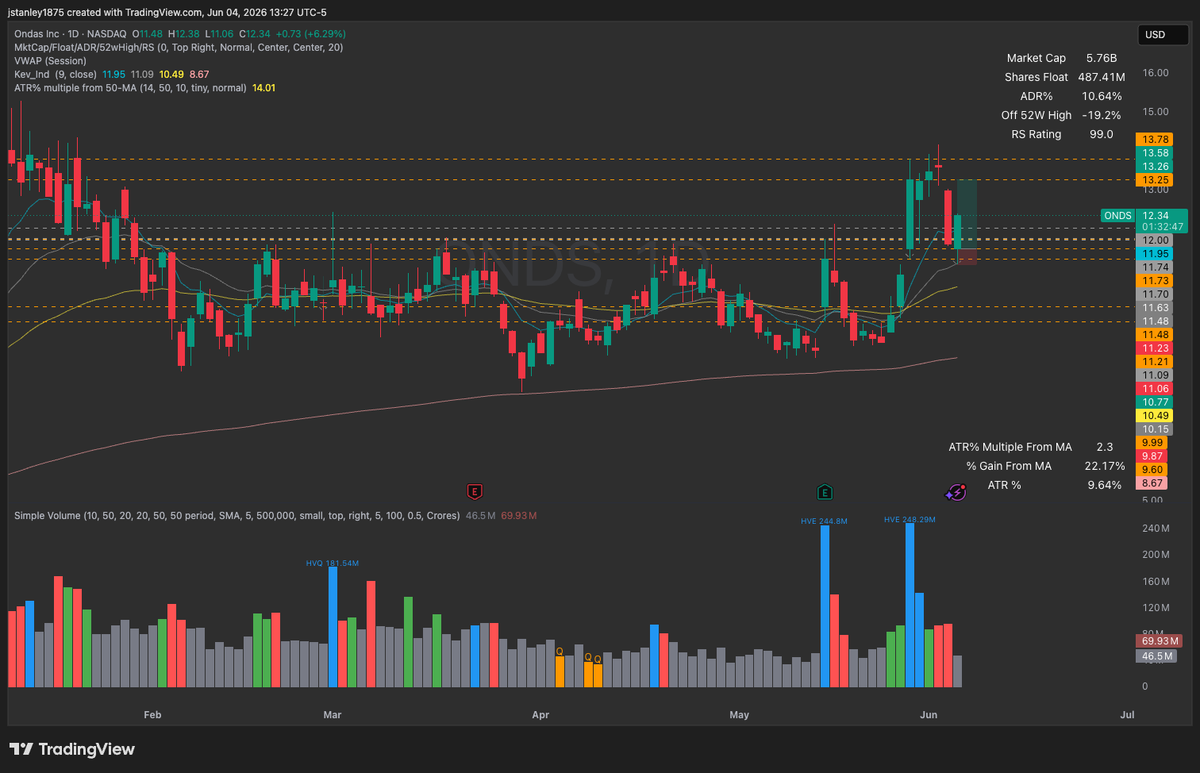
Task: Click the ATR % 9.64% value
Action: click(x=1104, y=485)
